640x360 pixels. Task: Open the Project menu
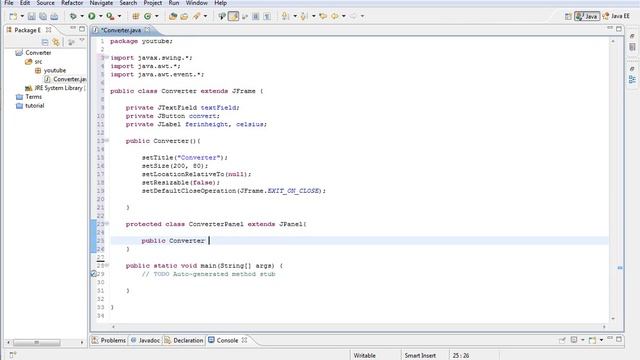pyautogui.click(x=153, y=3)
